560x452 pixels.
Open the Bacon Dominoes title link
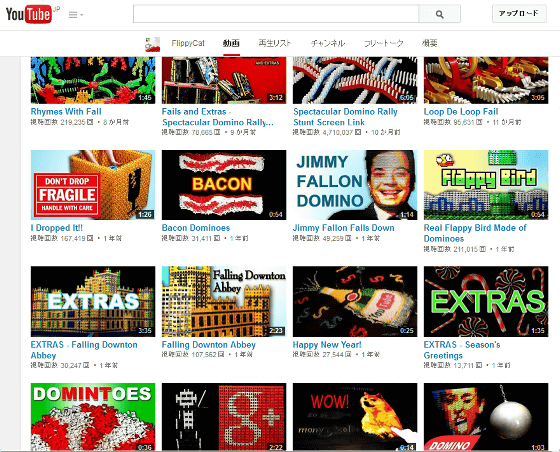click(x=196, y=228)
